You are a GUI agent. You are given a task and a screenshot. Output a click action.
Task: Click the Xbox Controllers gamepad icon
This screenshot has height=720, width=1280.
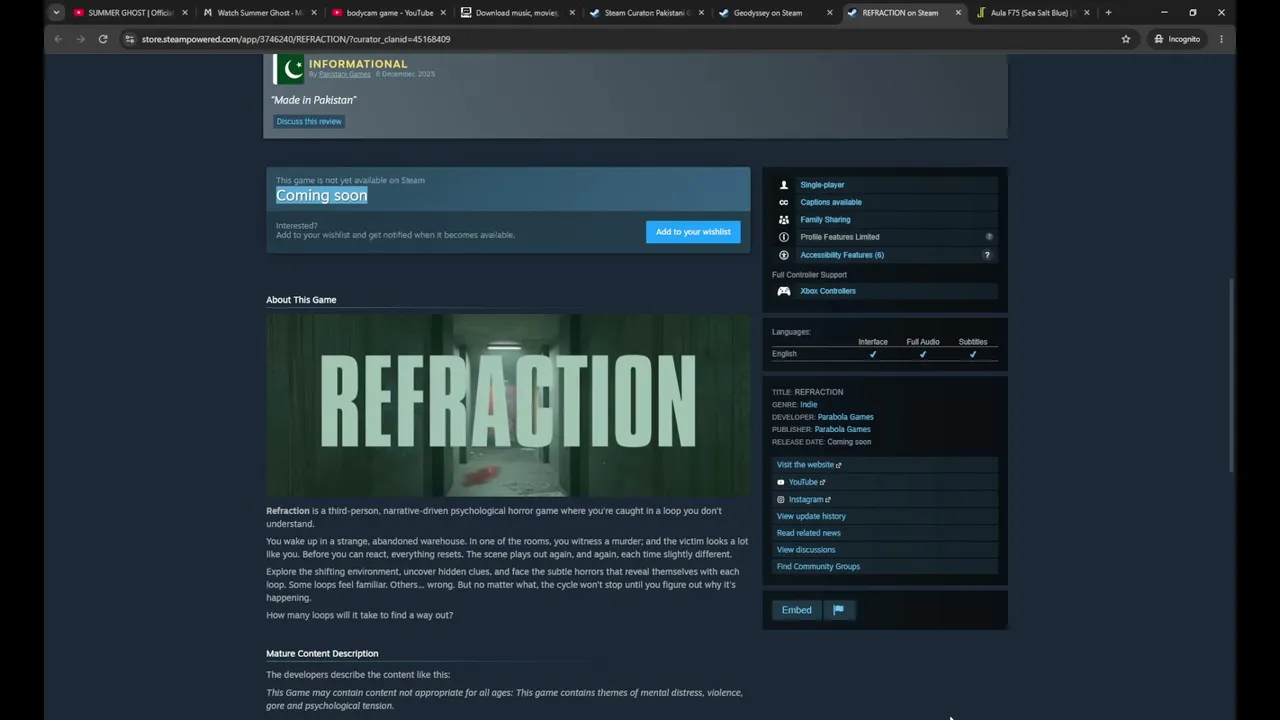[x=784, y=291]
